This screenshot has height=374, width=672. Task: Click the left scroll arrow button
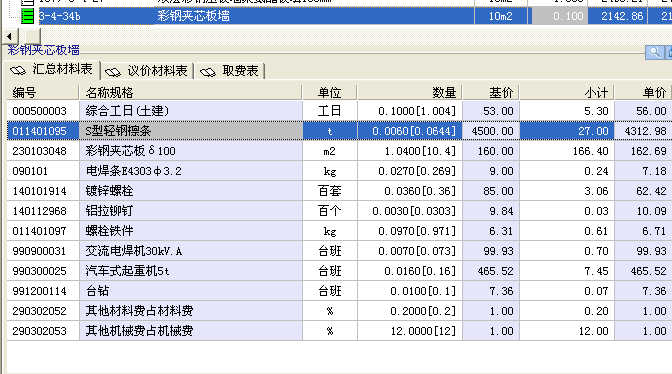tap(10, 36)
